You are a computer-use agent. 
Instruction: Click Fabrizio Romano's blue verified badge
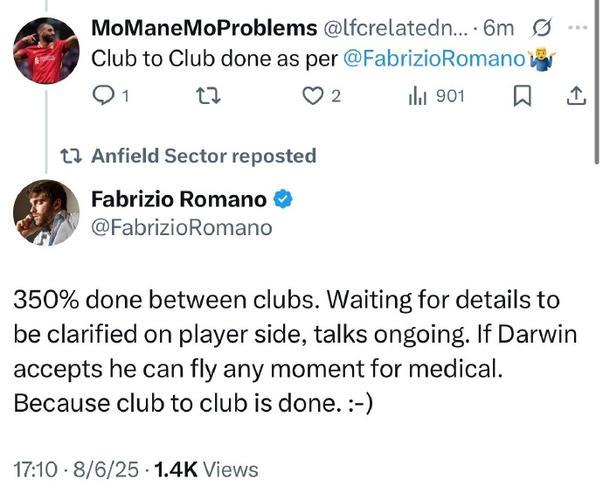[x=283, y=198]
